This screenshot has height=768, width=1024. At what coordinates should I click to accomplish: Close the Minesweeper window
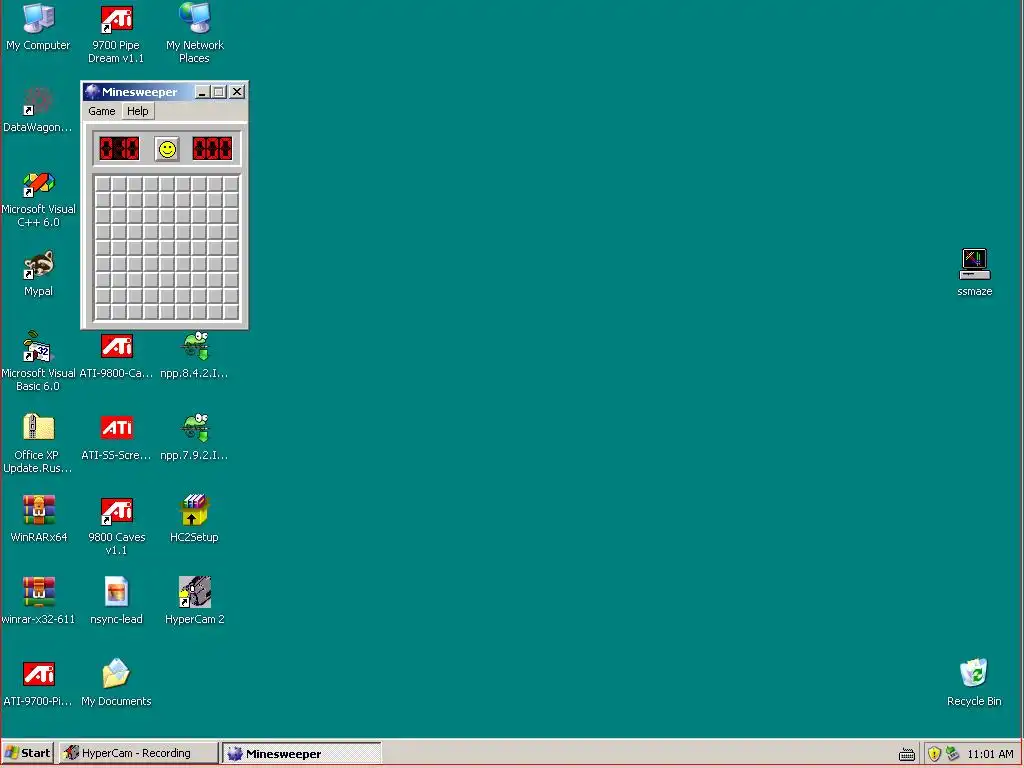tap(237, 92)
